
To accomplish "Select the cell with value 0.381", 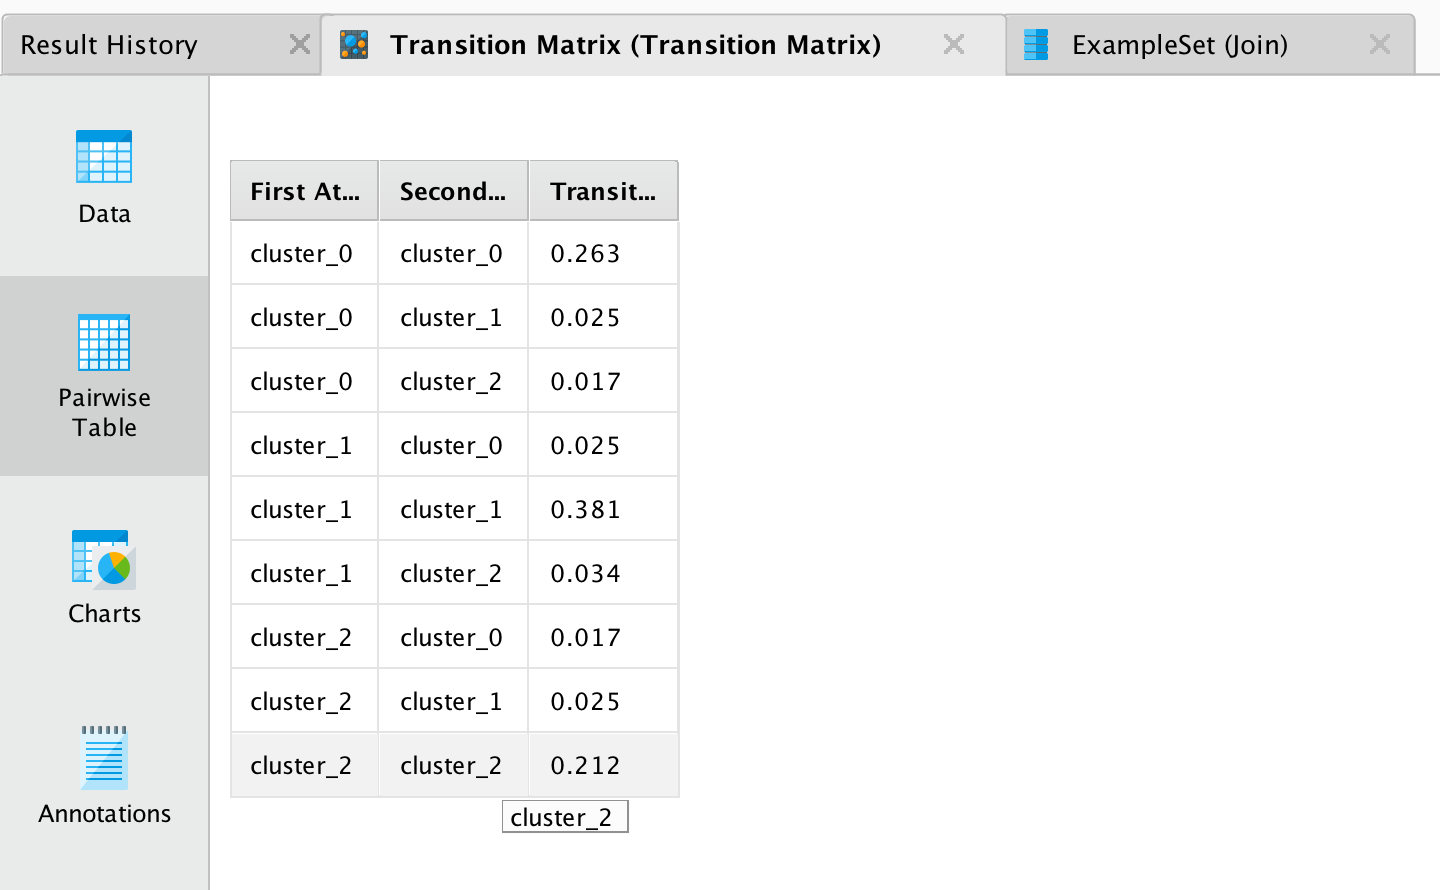I will pyautogui.click(x=603, y=509).
